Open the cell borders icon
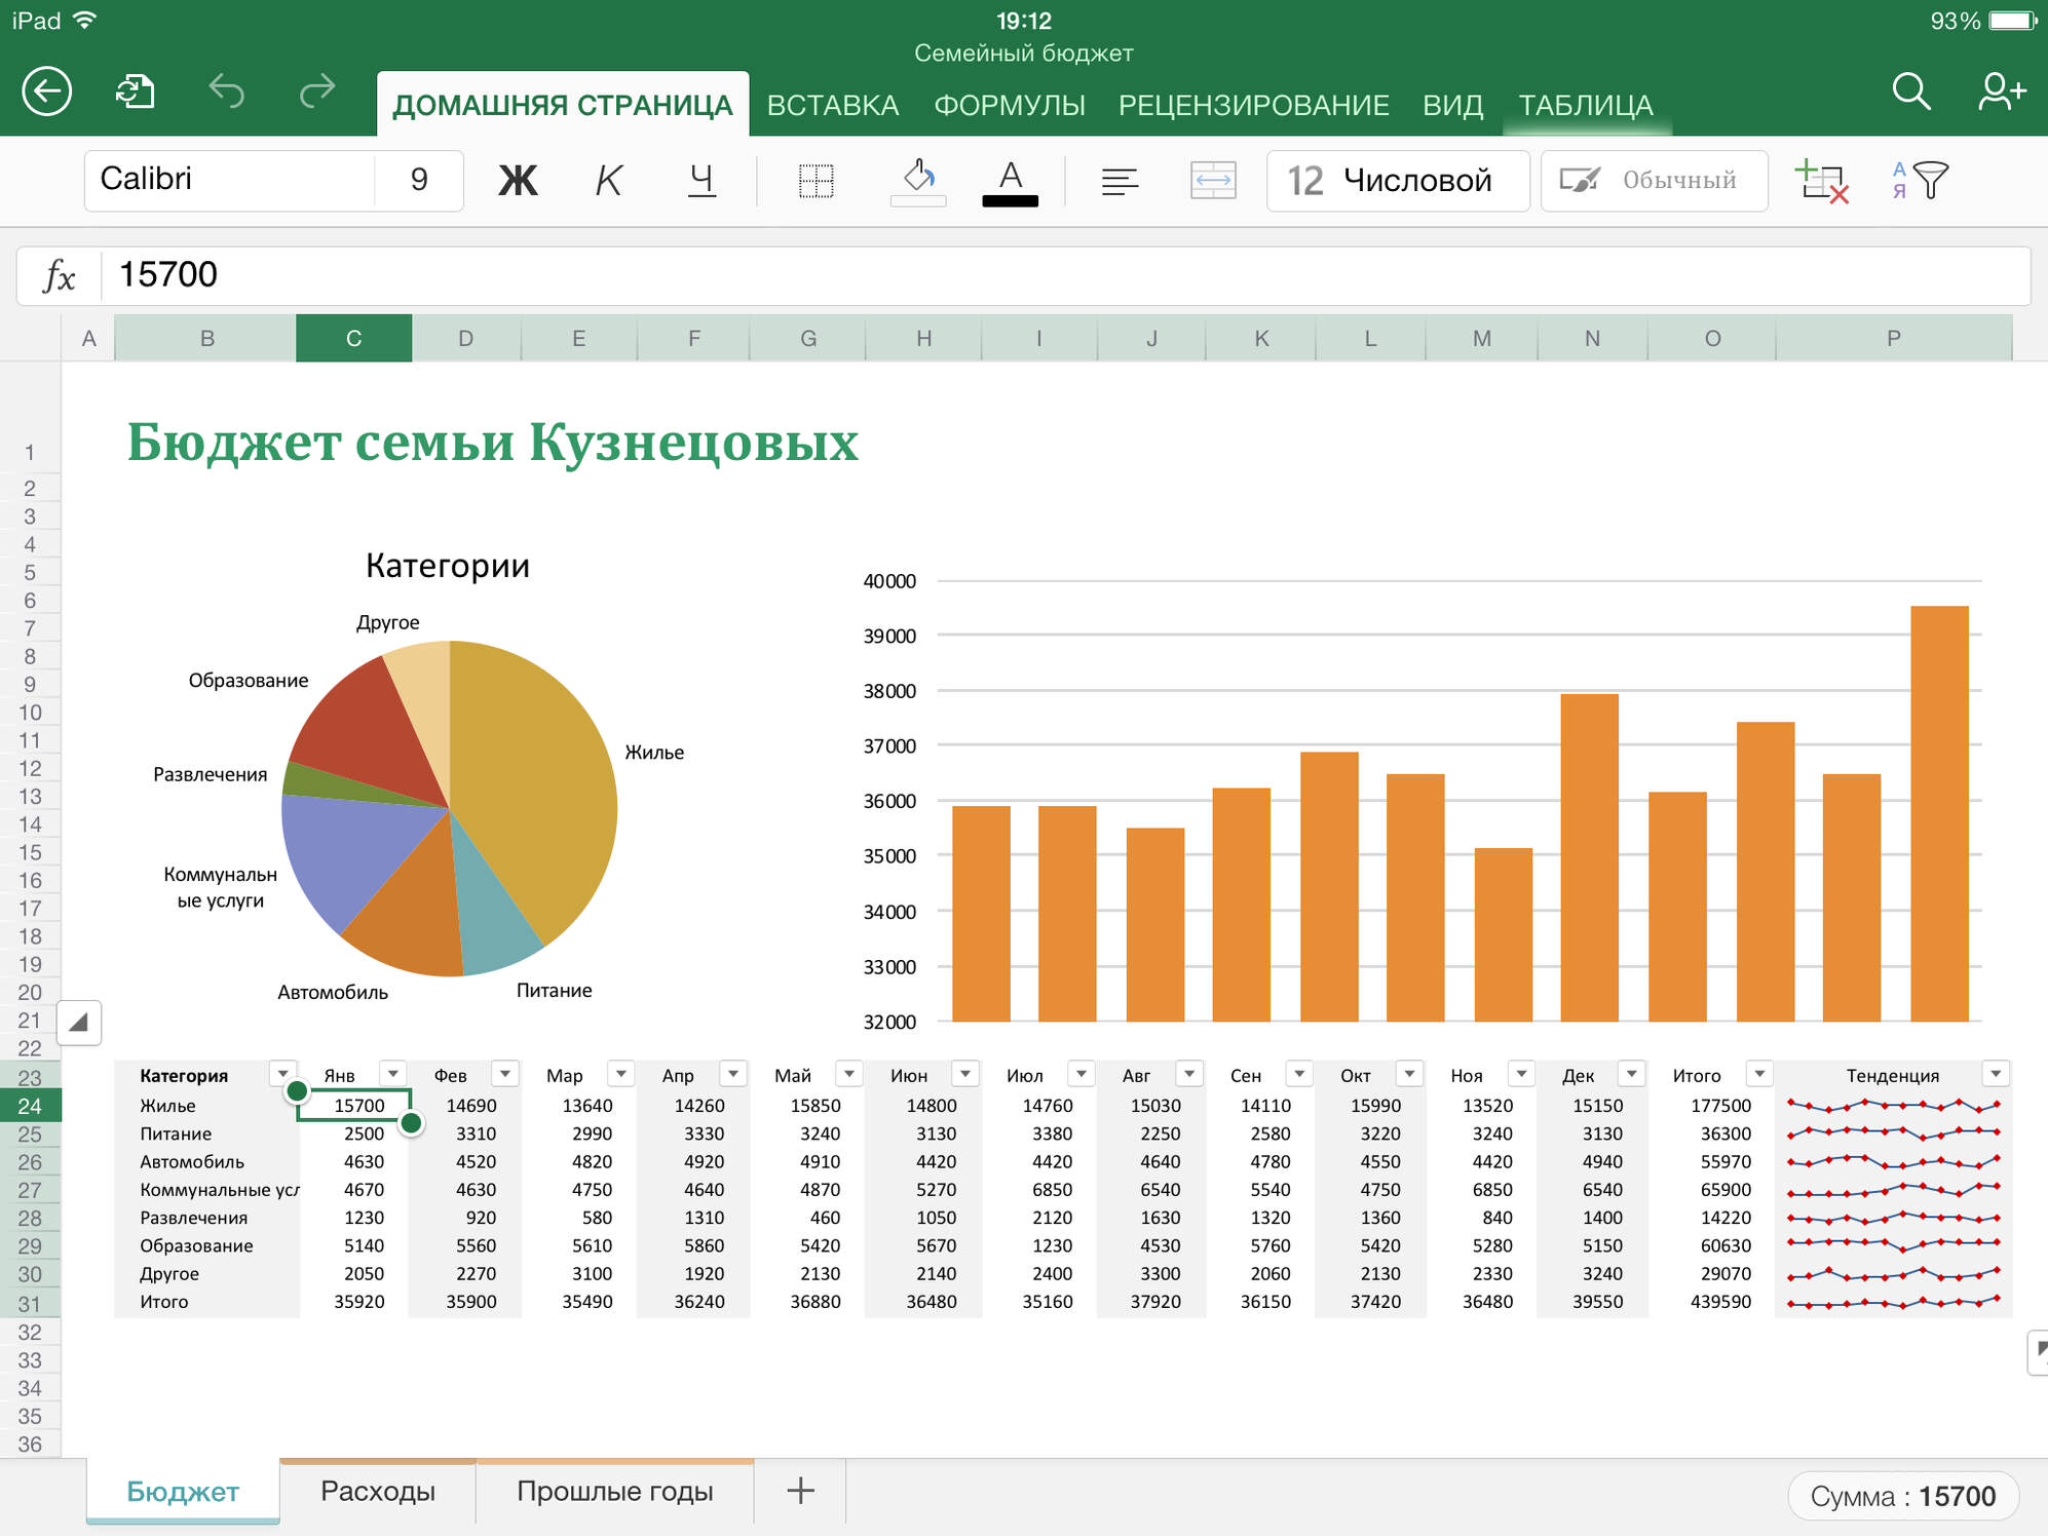This screenshot has width=2048, height=1536. coord(816,181)
